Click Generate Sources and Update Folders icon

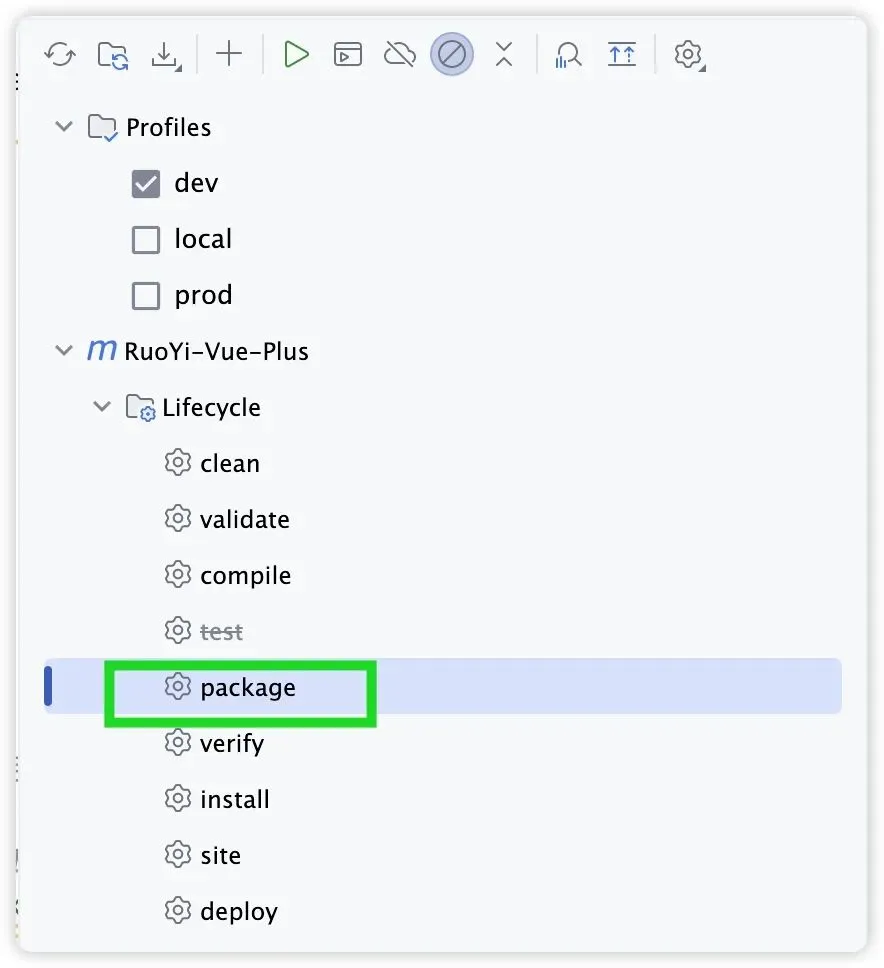[x=112, y=54]
